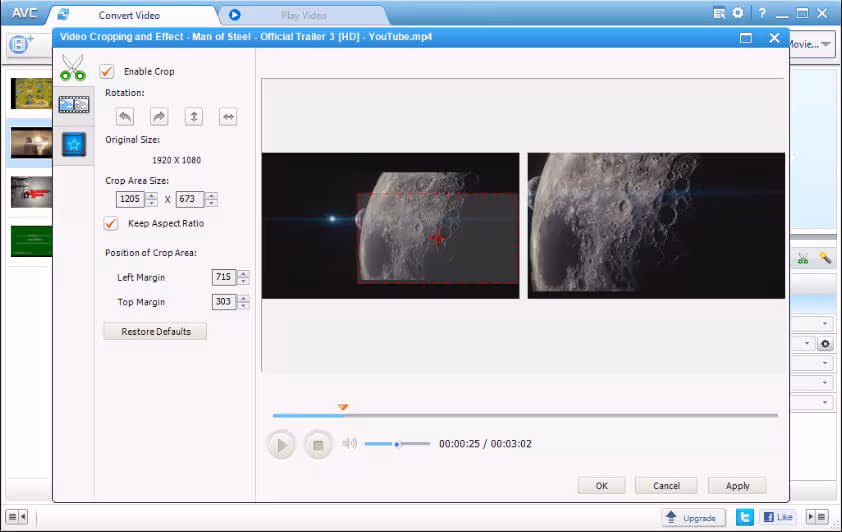Click the Left Margin field 715
Viewport: 842px width, 532px height.
224,278
